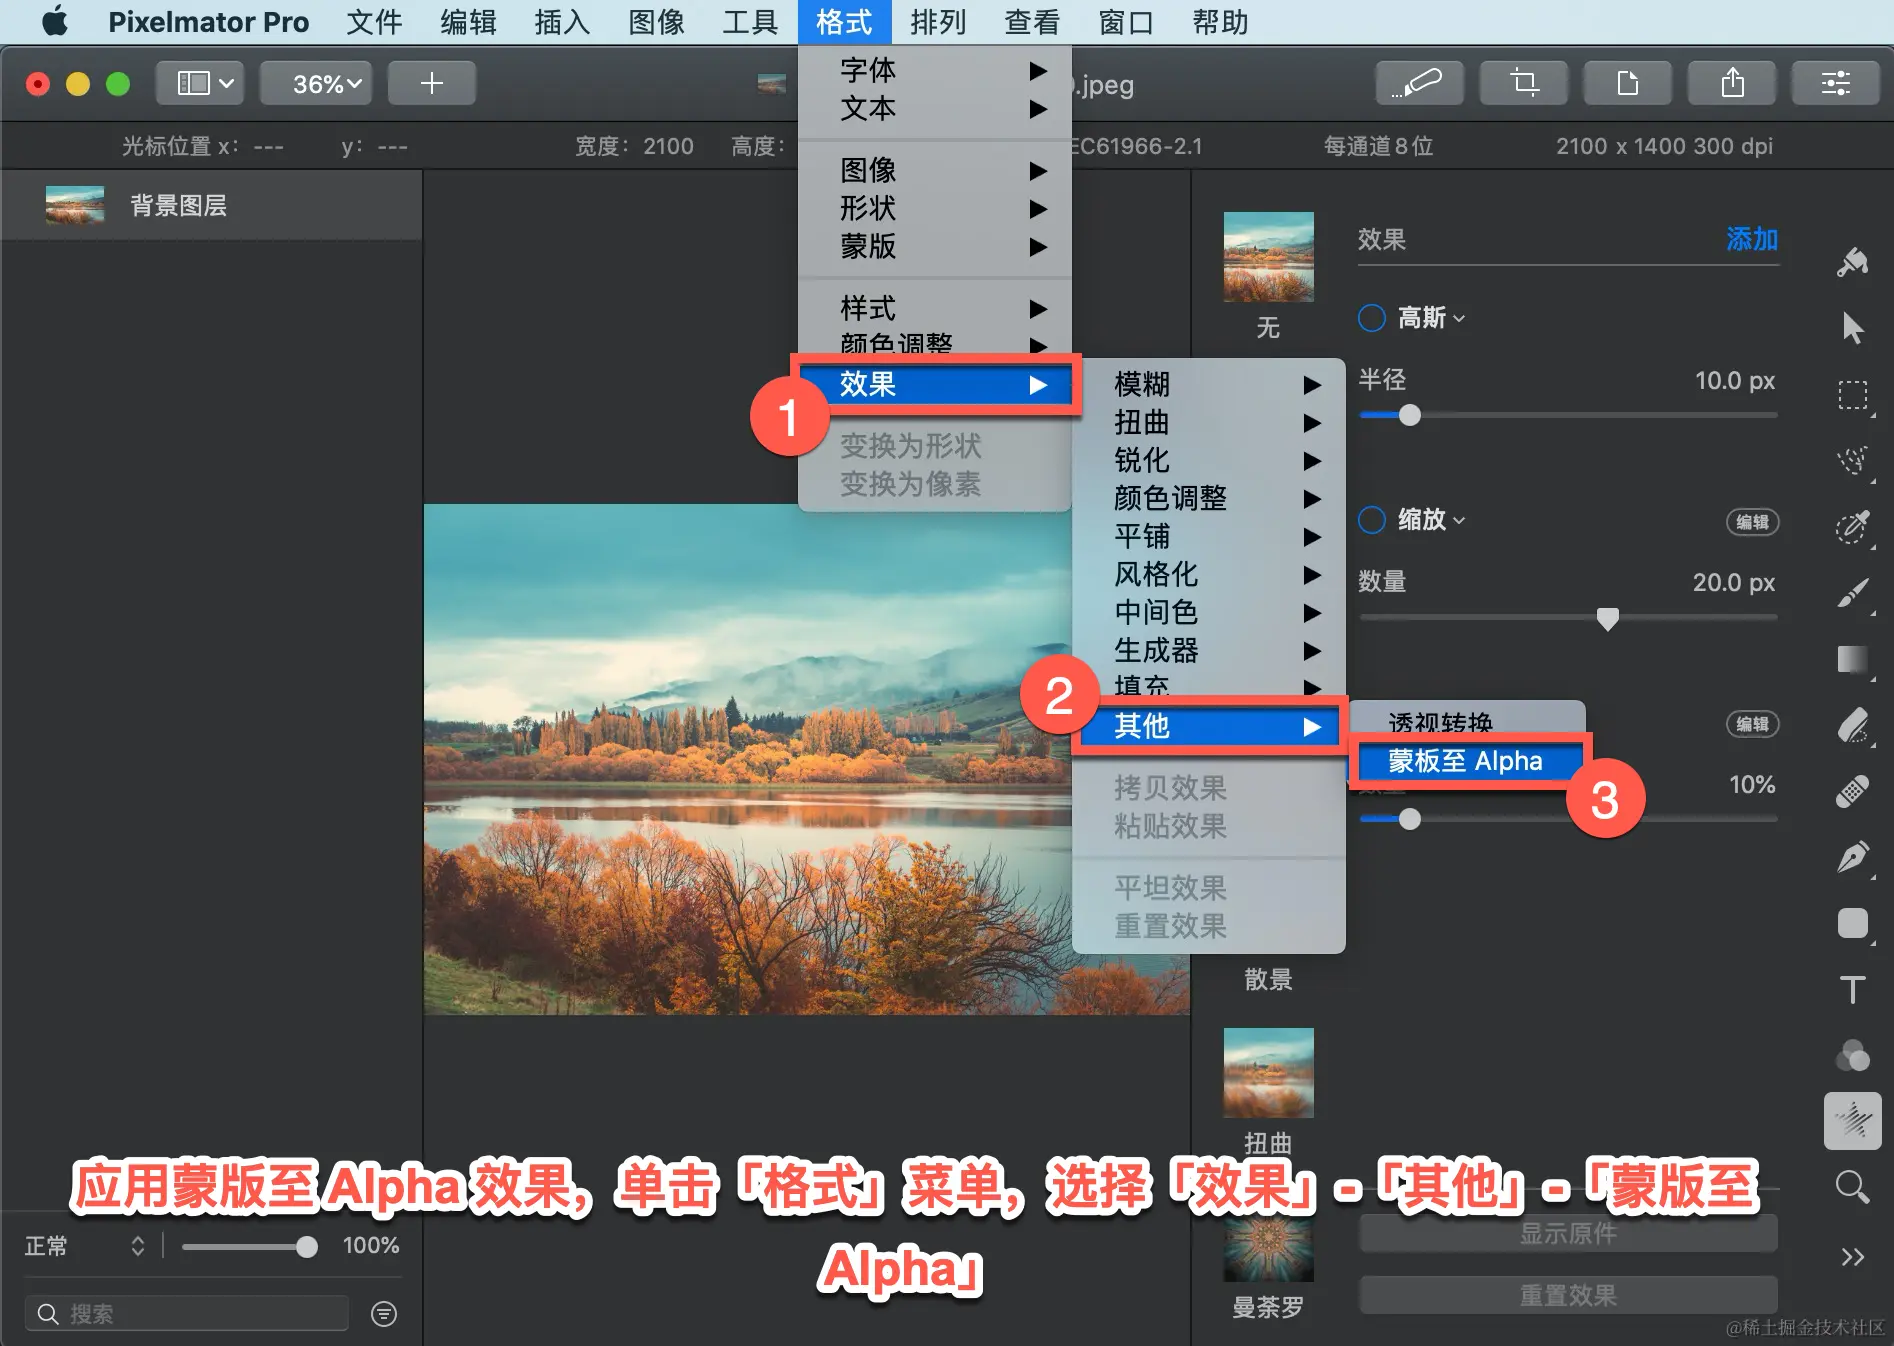The width and height of the screenshot is (1894, 1346).
Task: Open the 36% zoom dropdown
Action: click(316, 83)
